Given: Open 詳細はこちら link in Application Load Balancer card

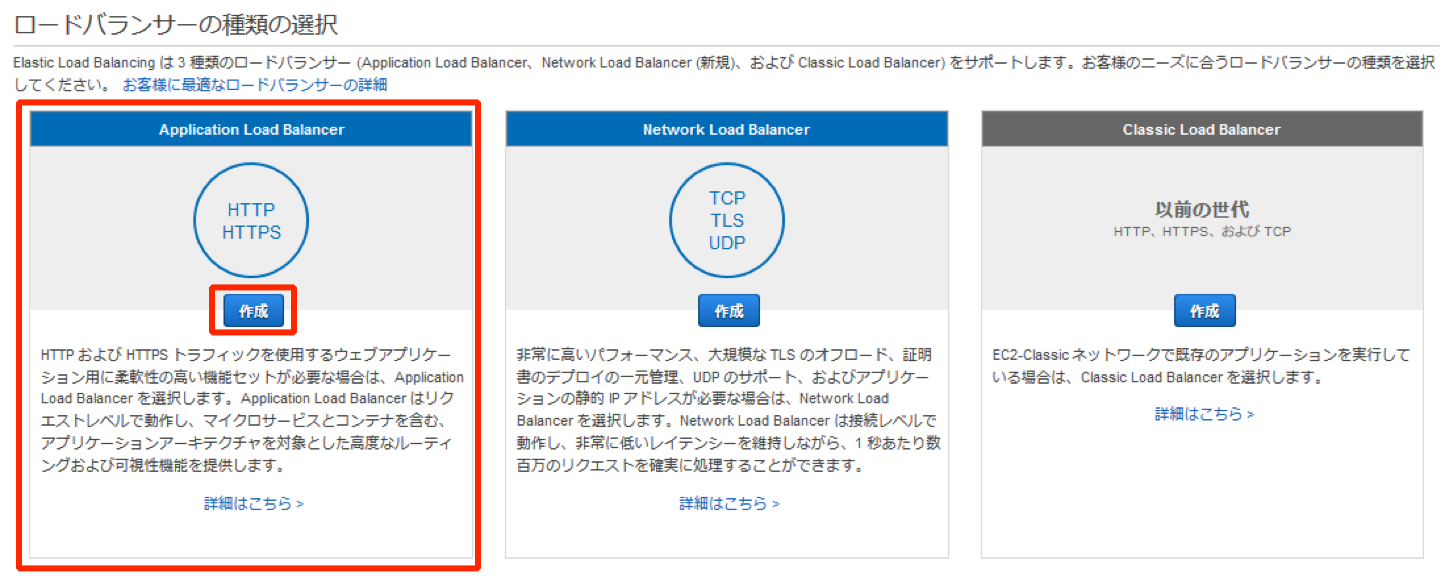Looking at the screenshot, I should 253,503.
